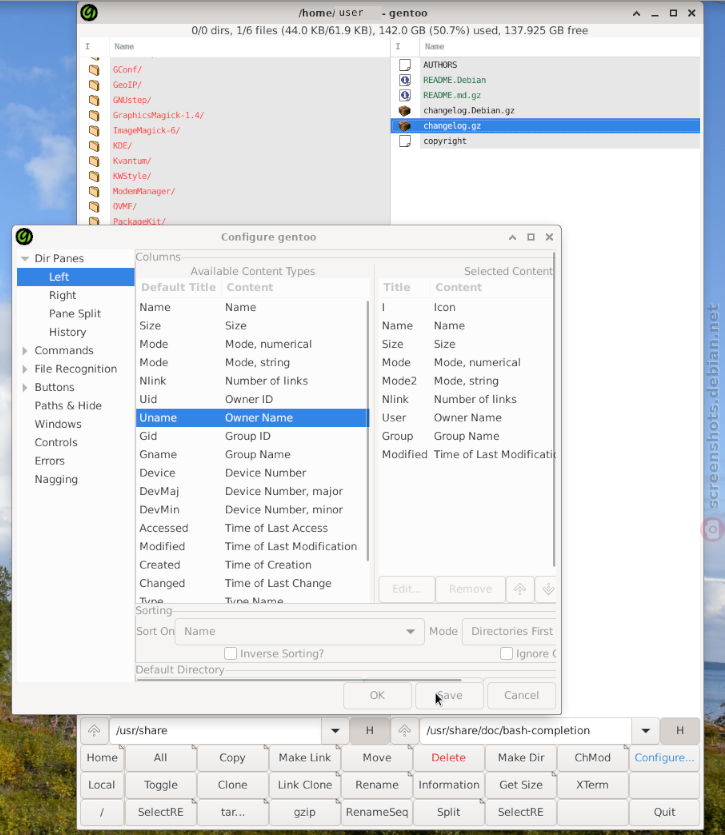Screen dimensions: 725x835
Task: Click folder icon beside OVMF/ entry
Action: (x=94, y=206)
